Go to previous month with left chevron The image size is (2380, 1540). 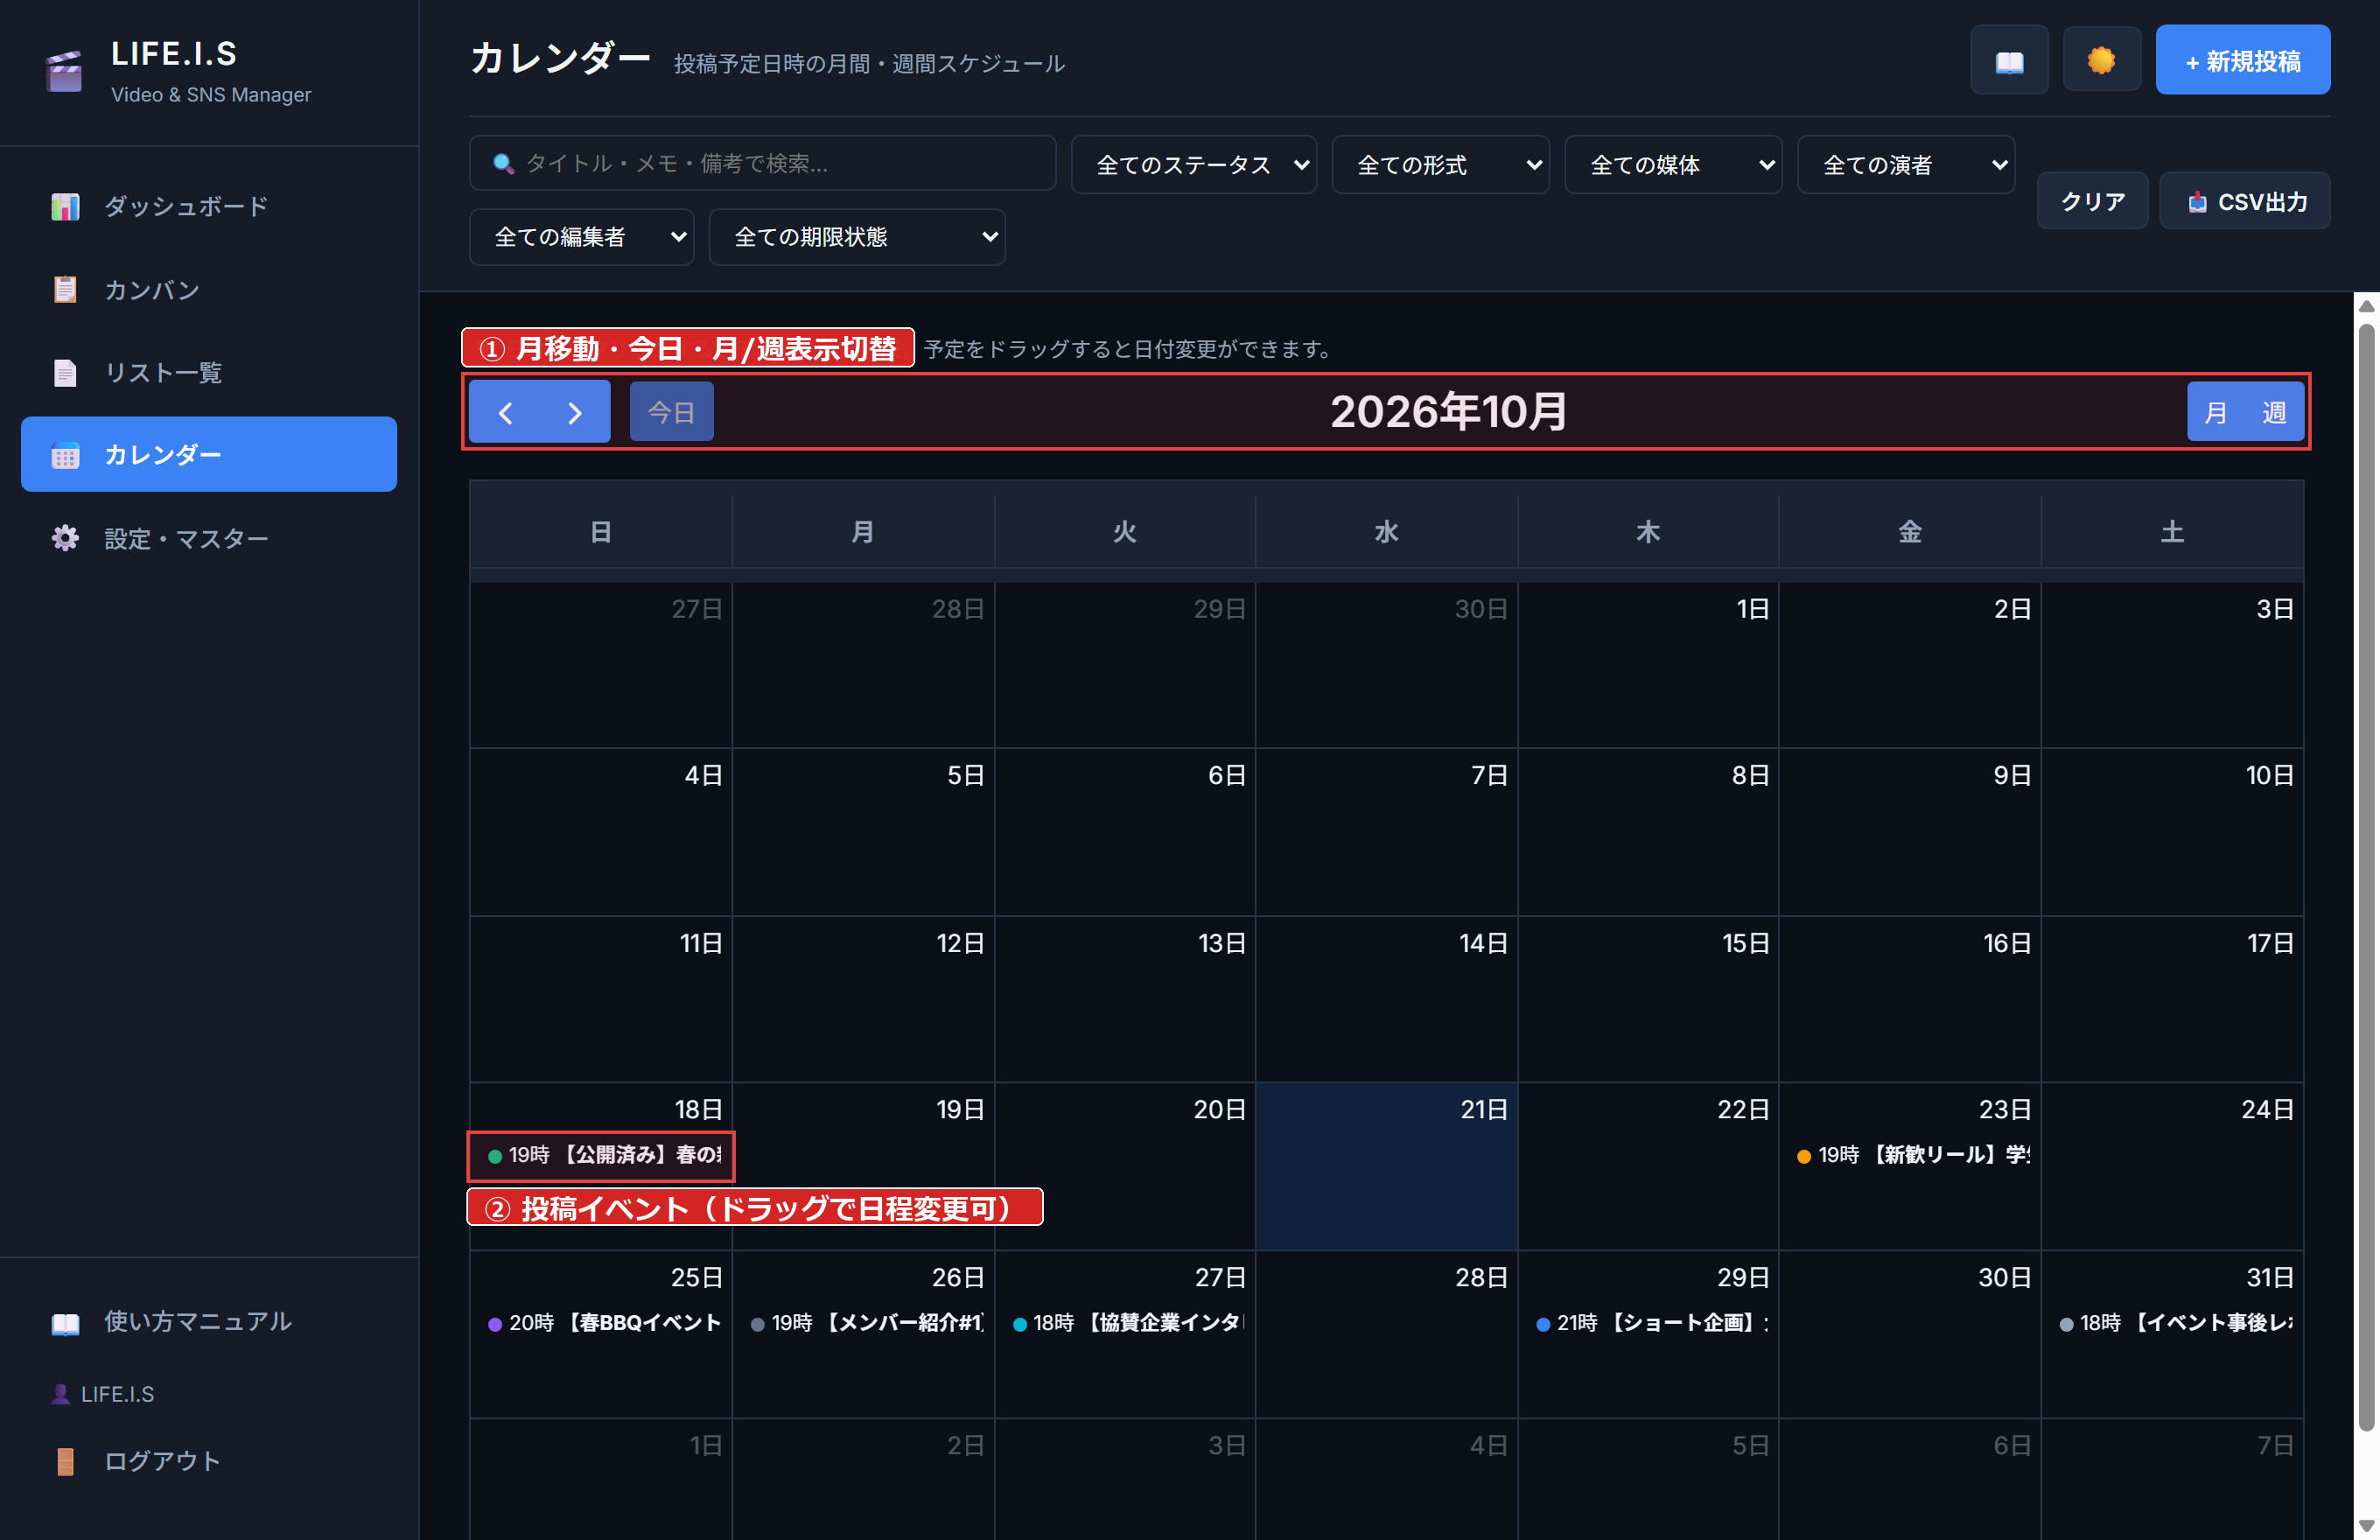[x=505, y=412]
